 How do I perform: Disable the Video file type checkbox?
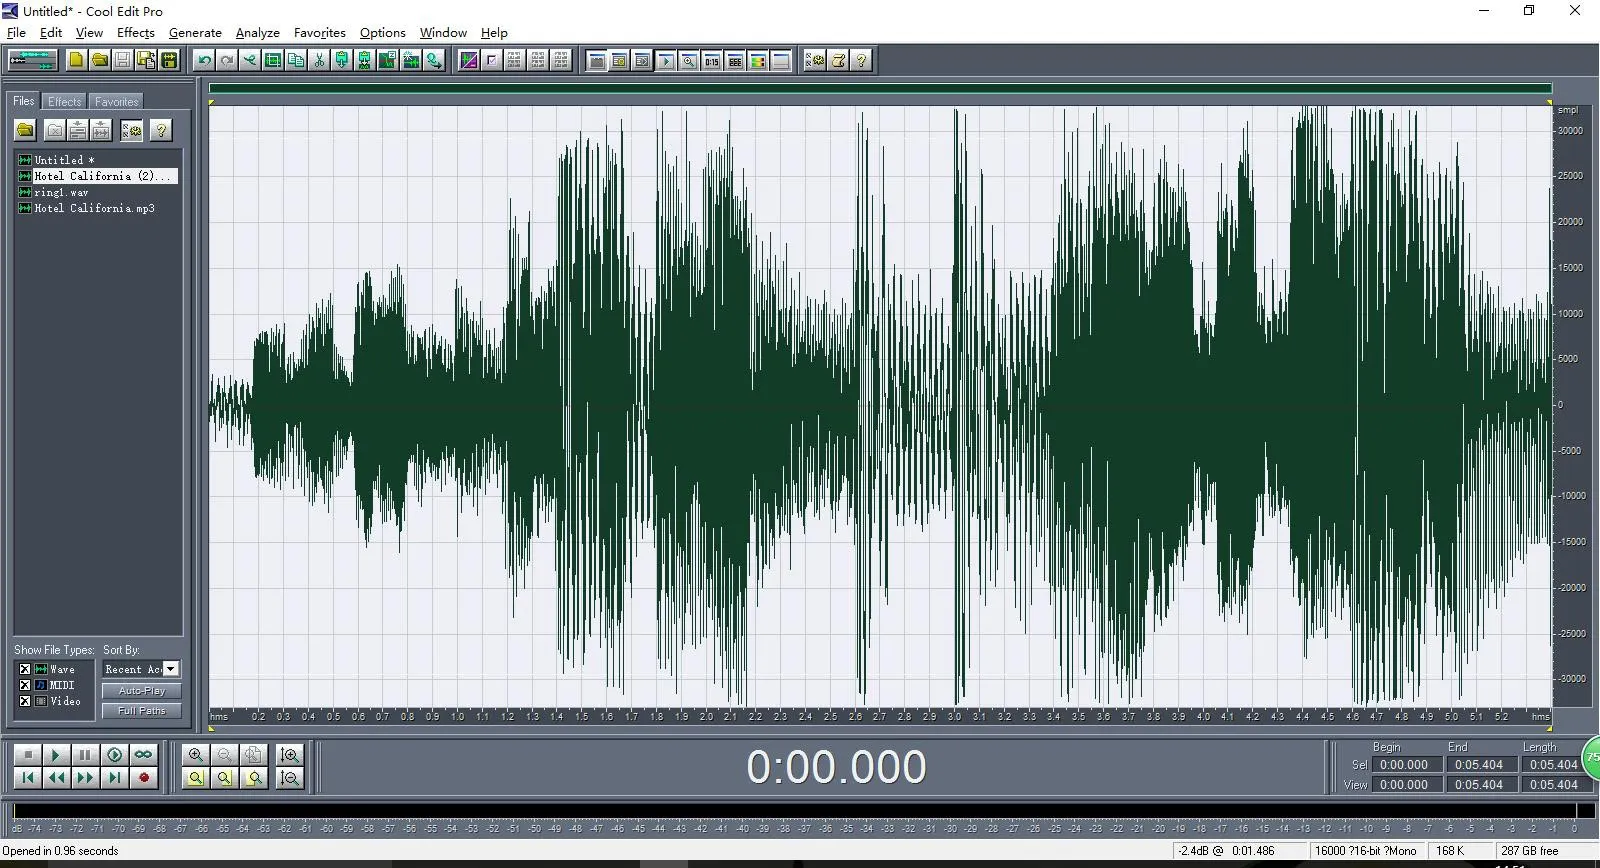point(25,701)
